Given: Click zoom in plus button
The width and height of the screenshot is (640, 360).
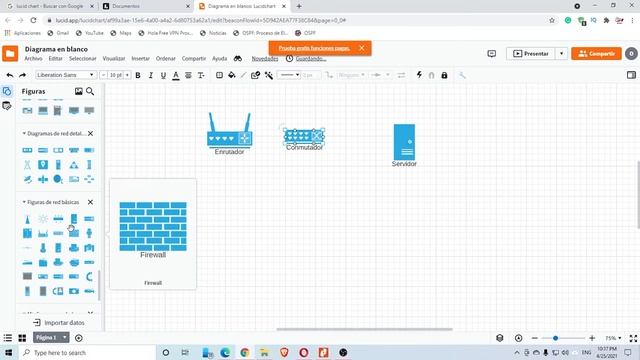Looking at the screenshot, I should (592, 338).
